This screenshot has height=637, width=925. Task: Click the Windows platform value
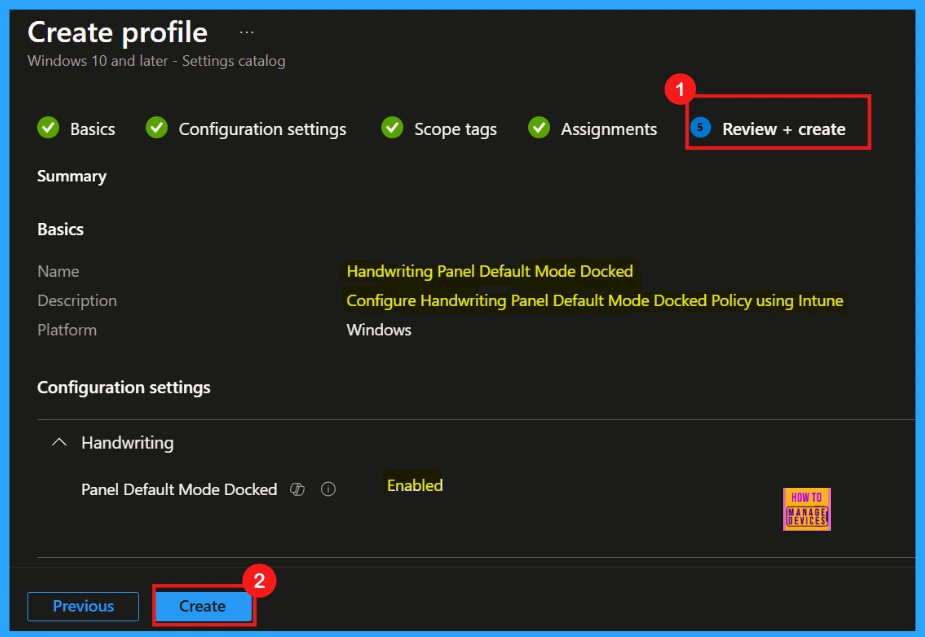tap(379, 330)
